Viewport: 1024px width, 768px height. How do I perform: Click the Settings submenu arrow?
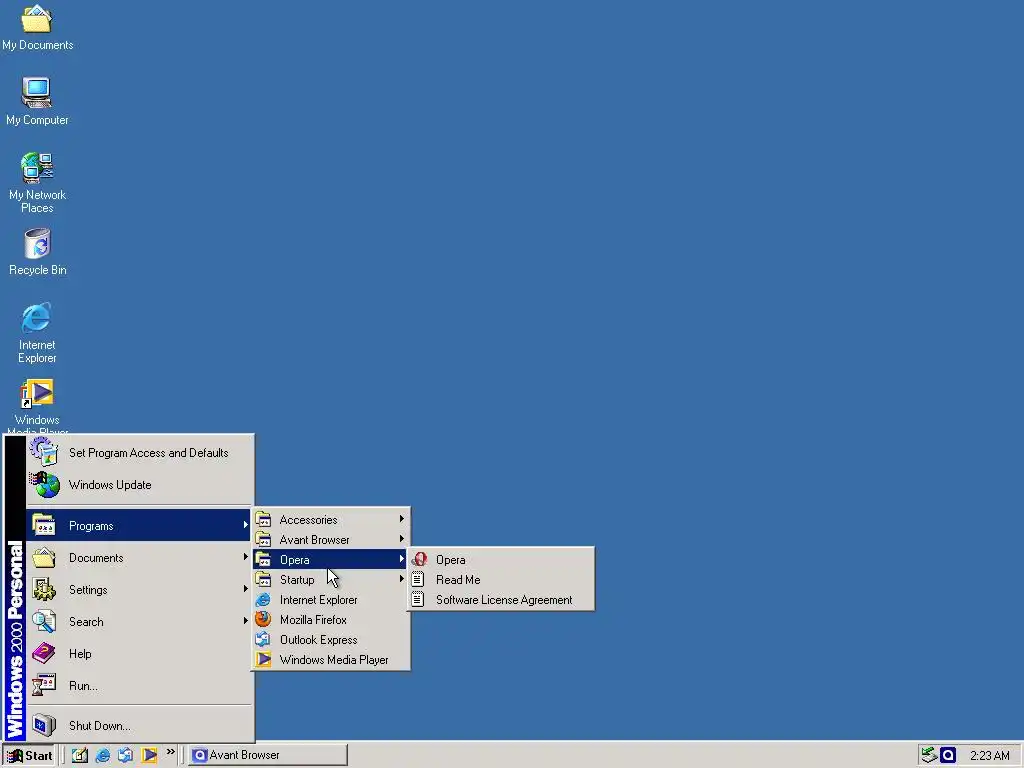245,588
